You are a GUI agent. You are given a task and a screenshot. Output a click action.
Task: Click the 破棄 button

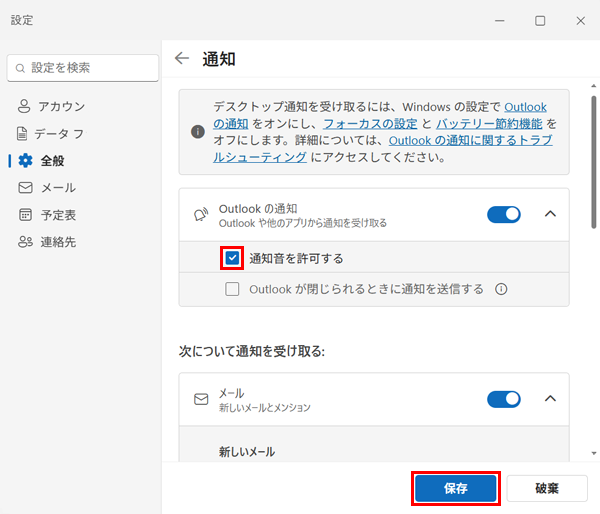[x=547, y=488]
